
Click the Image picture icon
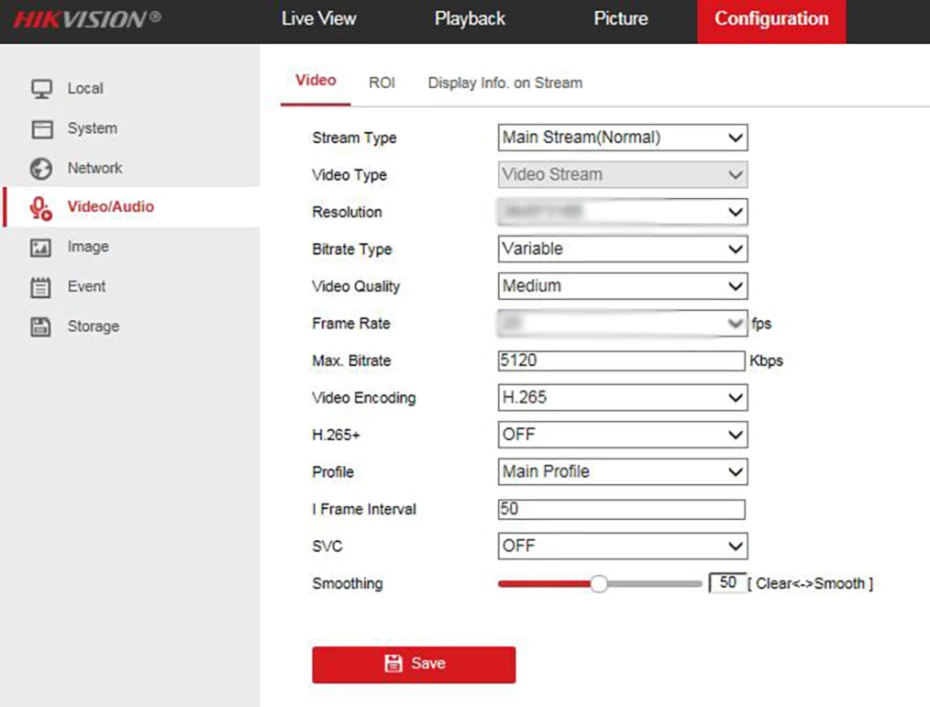41,247
